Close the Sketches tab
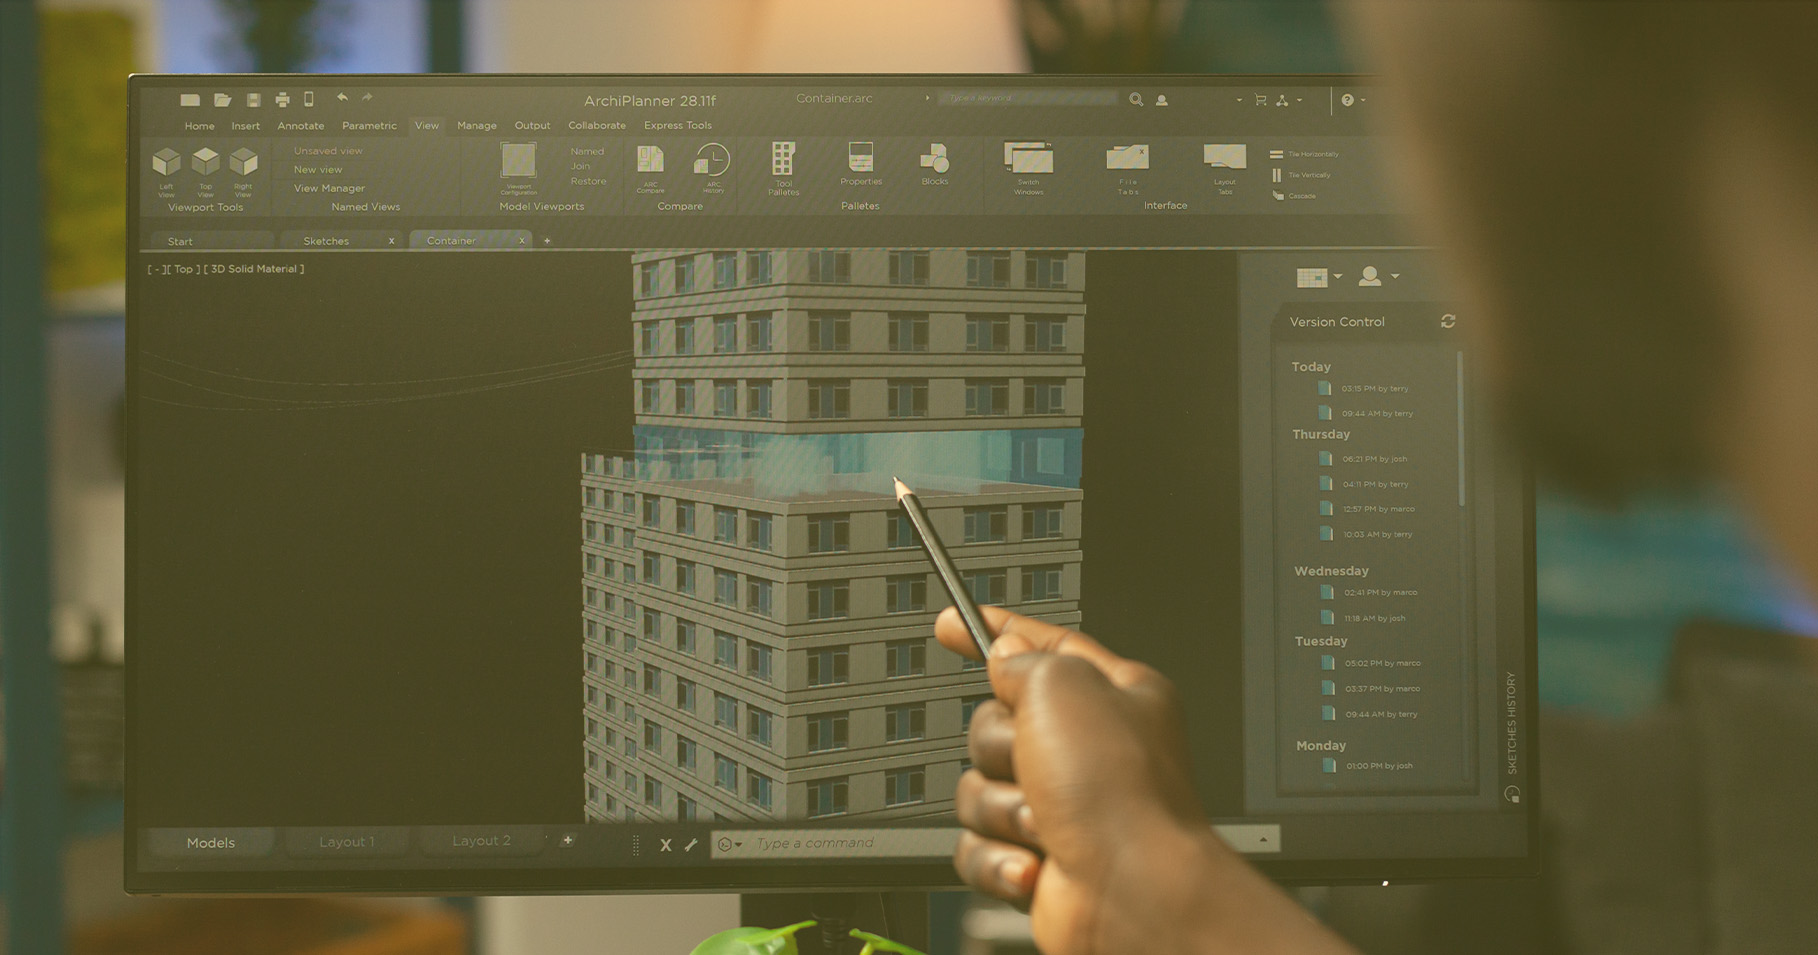The height and width of the screenshot is (955, 1818). click(x=391, y=241)
